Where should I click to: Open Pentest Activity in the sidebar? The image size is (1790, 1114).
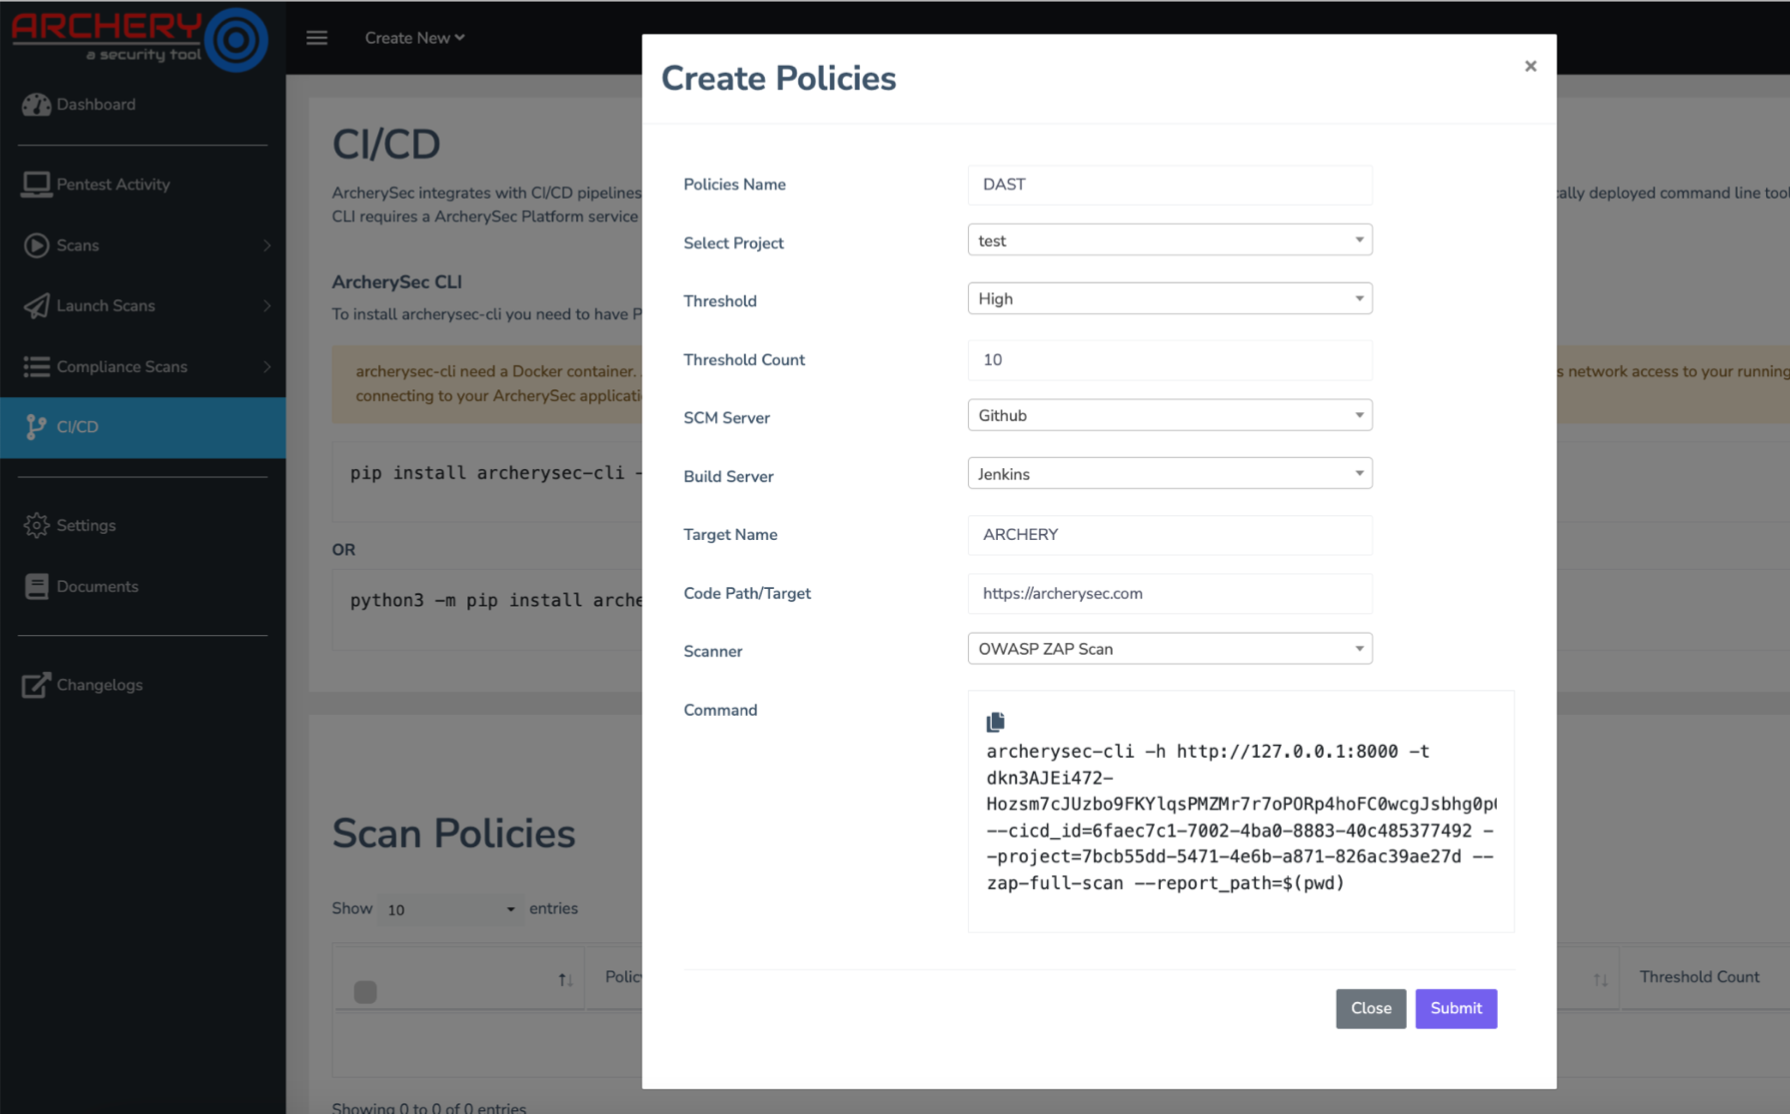pos(143,184)
